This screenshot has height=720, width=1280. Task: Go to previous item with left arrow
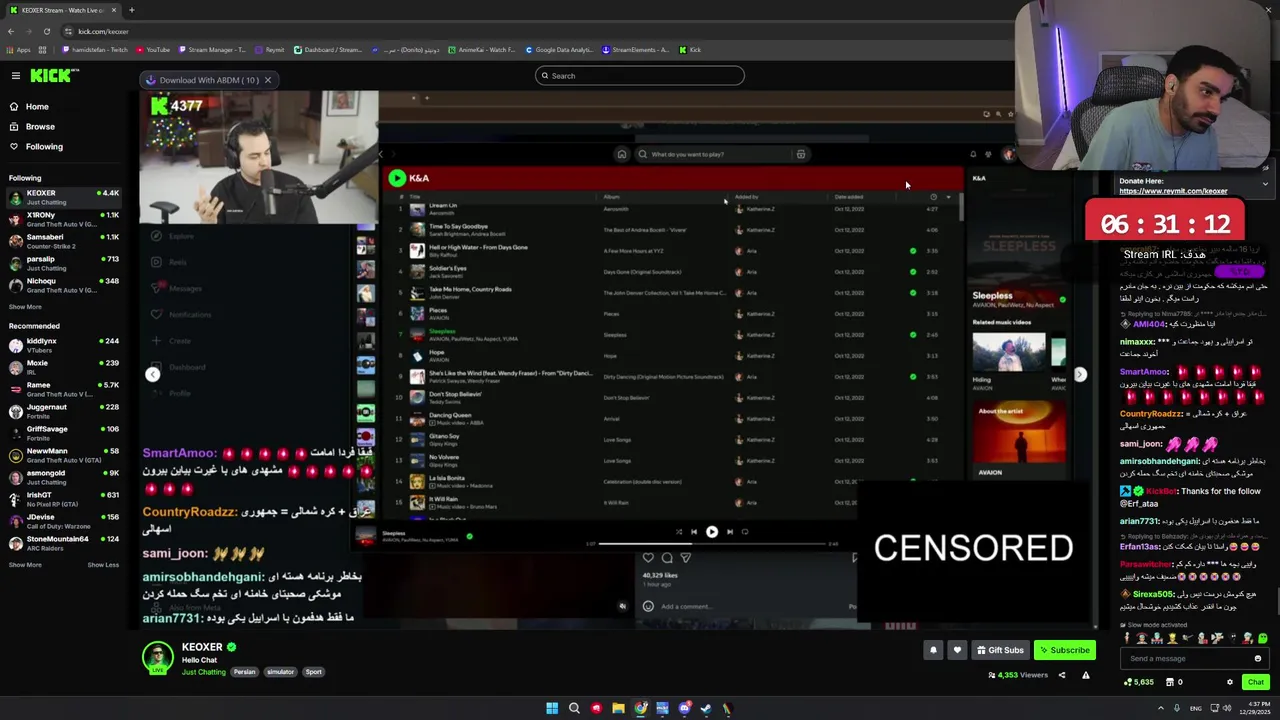(x=152, y=374)
